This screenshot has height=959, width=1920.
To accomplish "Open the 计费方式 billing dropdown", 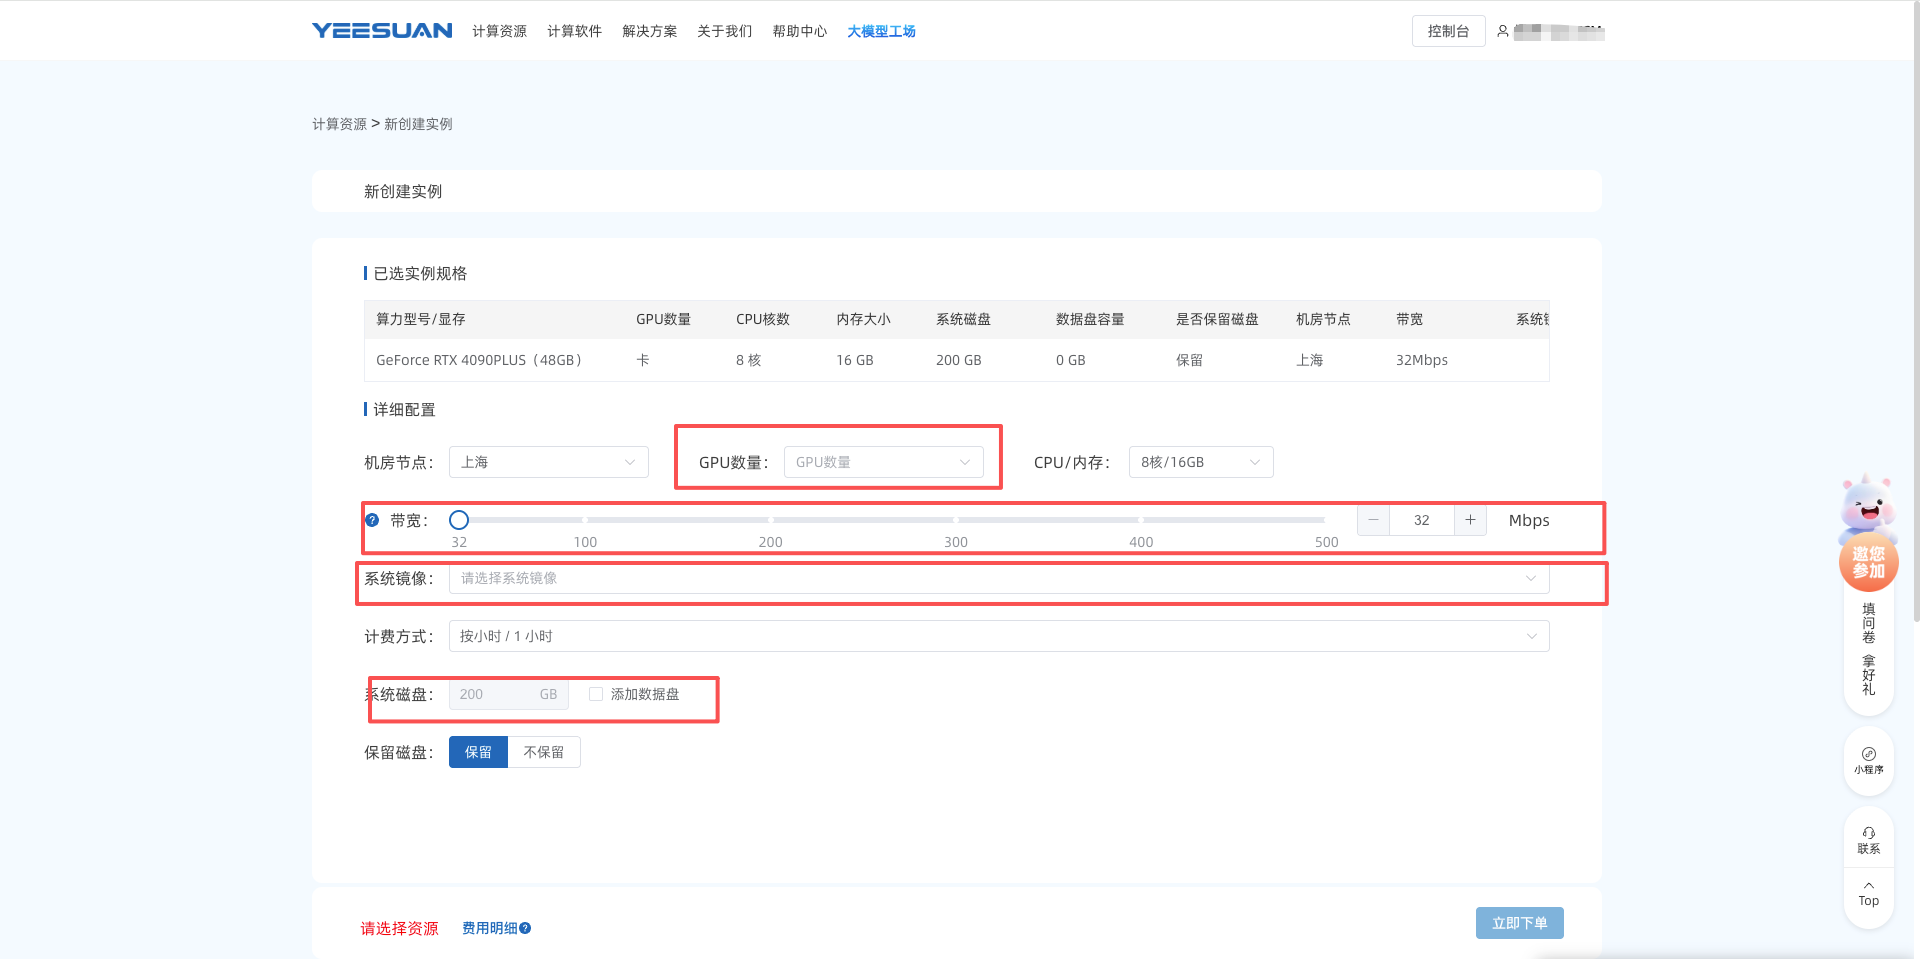I will pyautogui.click(x=998, y=636).
